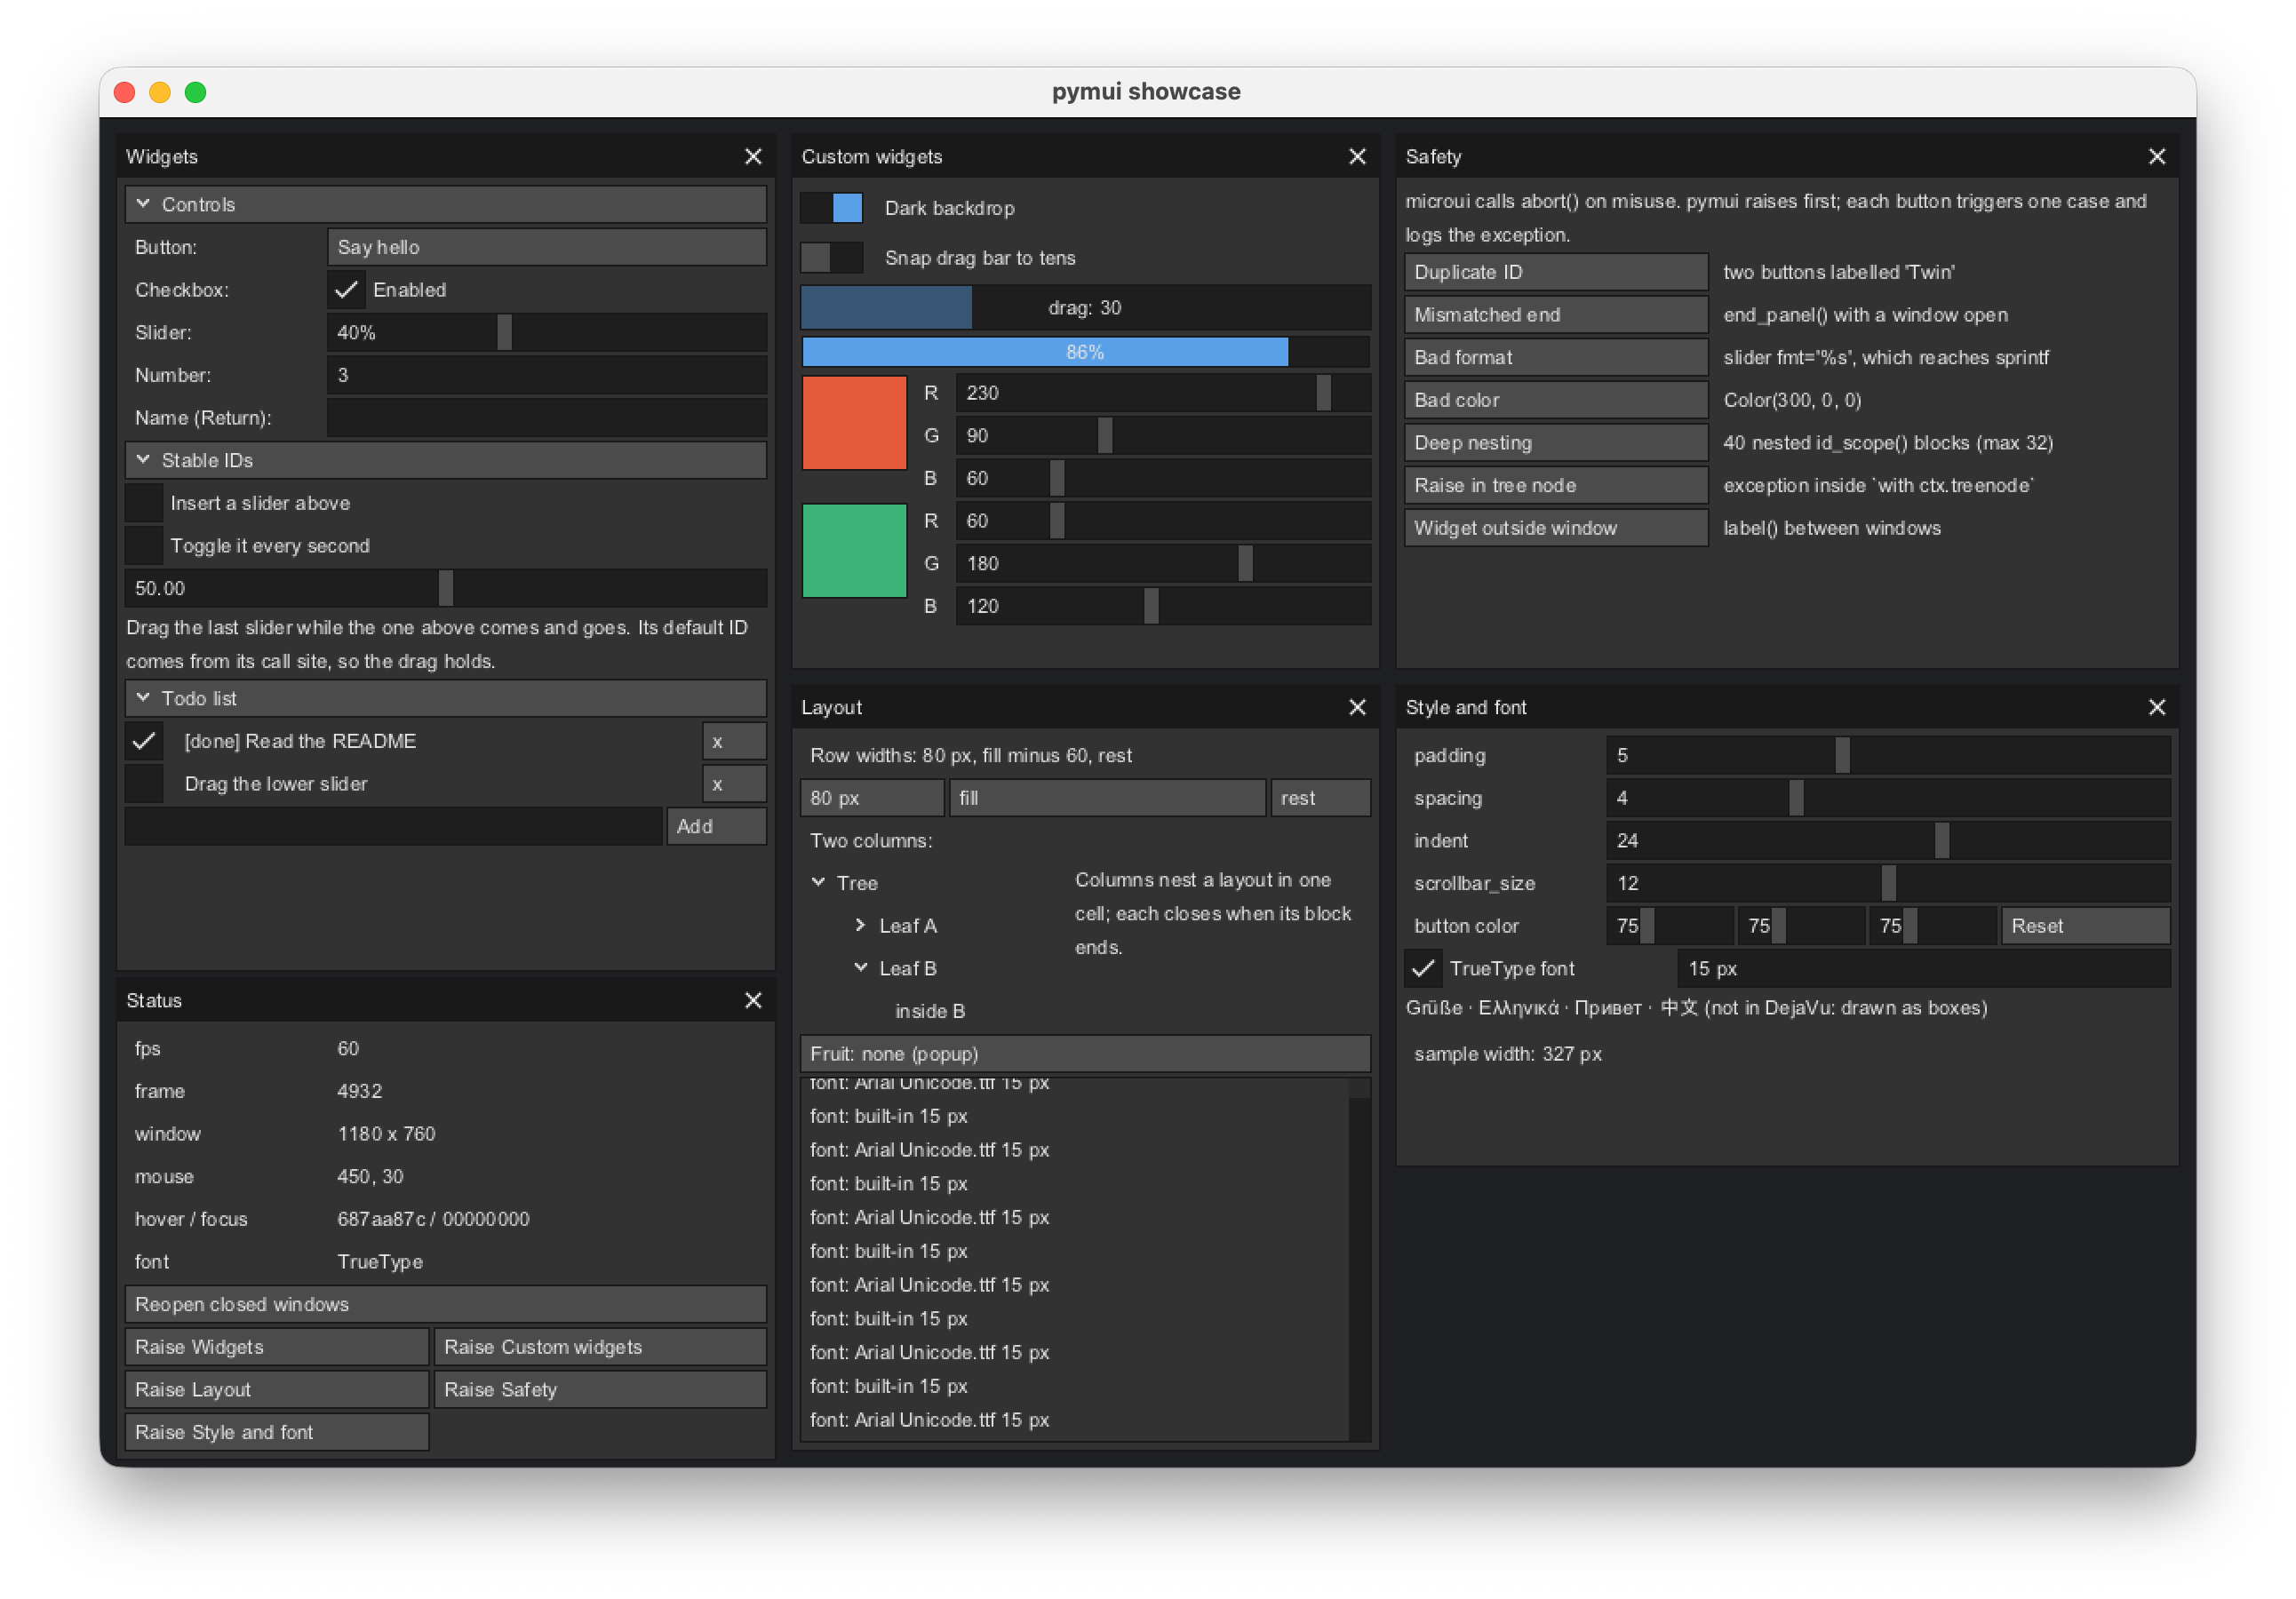Click the padding slider in Style
This screenshot has height=1599, width=2296.
(1888, 756)
